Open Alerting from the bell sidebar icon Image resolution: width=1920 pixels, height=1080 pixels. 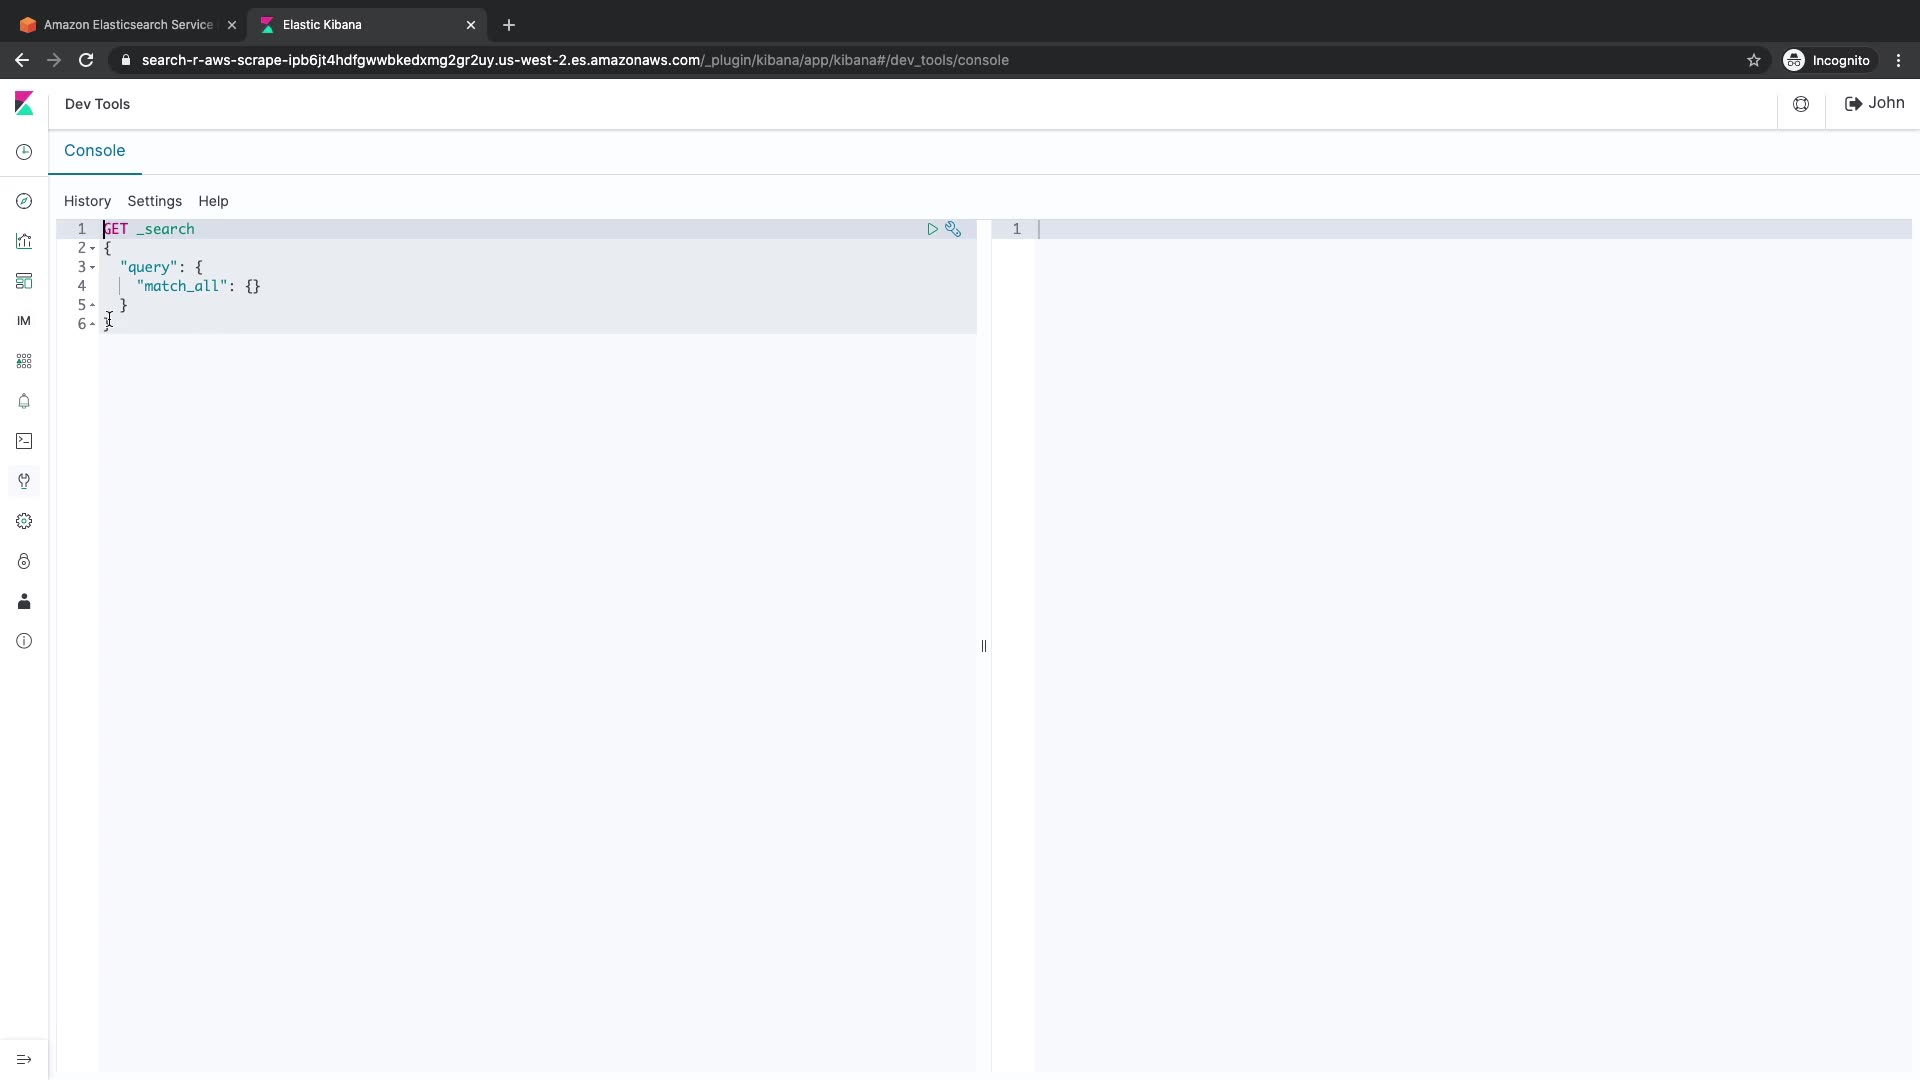pyautogui.click(x=24, y=401)
